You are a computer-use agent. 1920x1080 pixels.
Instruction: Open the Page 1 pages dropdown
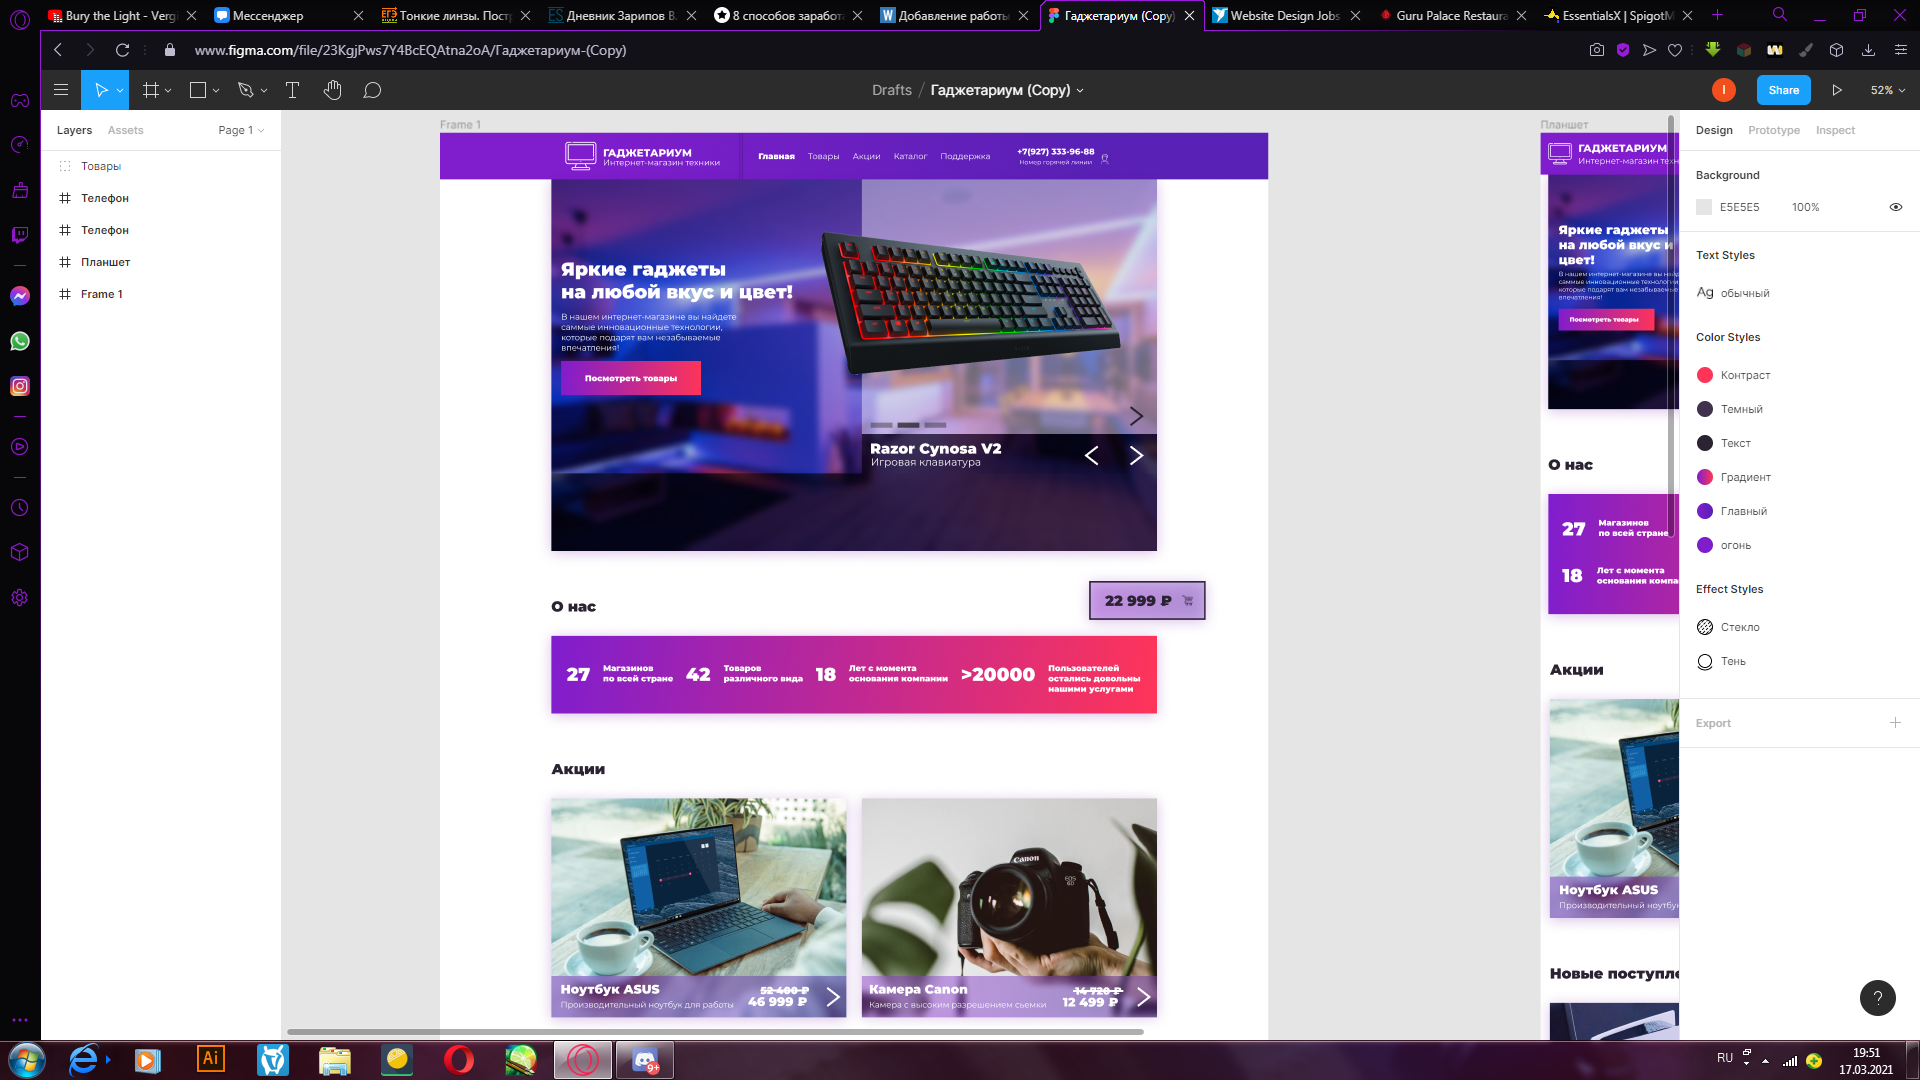tap(241, 130)
